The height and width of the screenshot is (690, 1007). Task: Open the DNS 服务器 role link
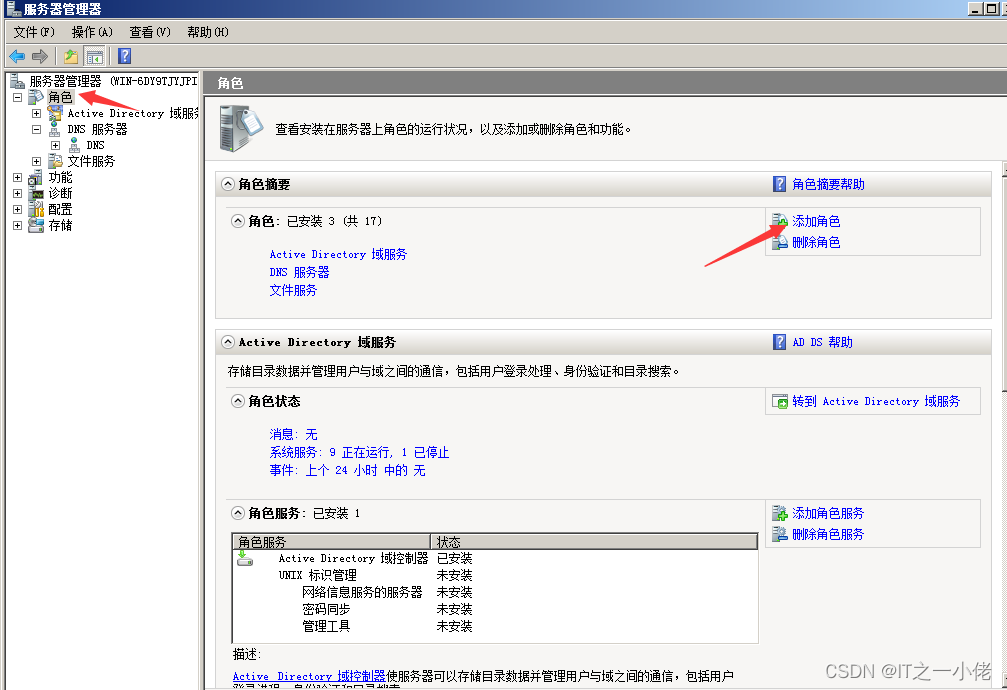coord(299,272)
